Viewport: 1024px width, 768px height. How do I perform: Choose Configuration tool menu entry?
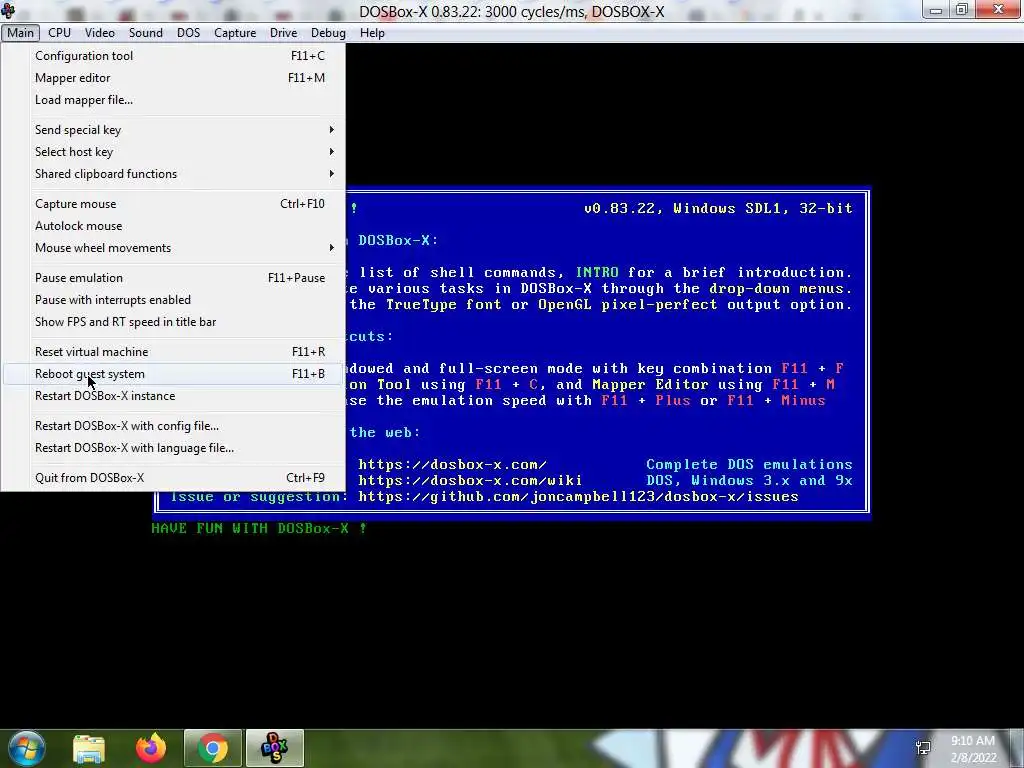click(x=173, y=56)
